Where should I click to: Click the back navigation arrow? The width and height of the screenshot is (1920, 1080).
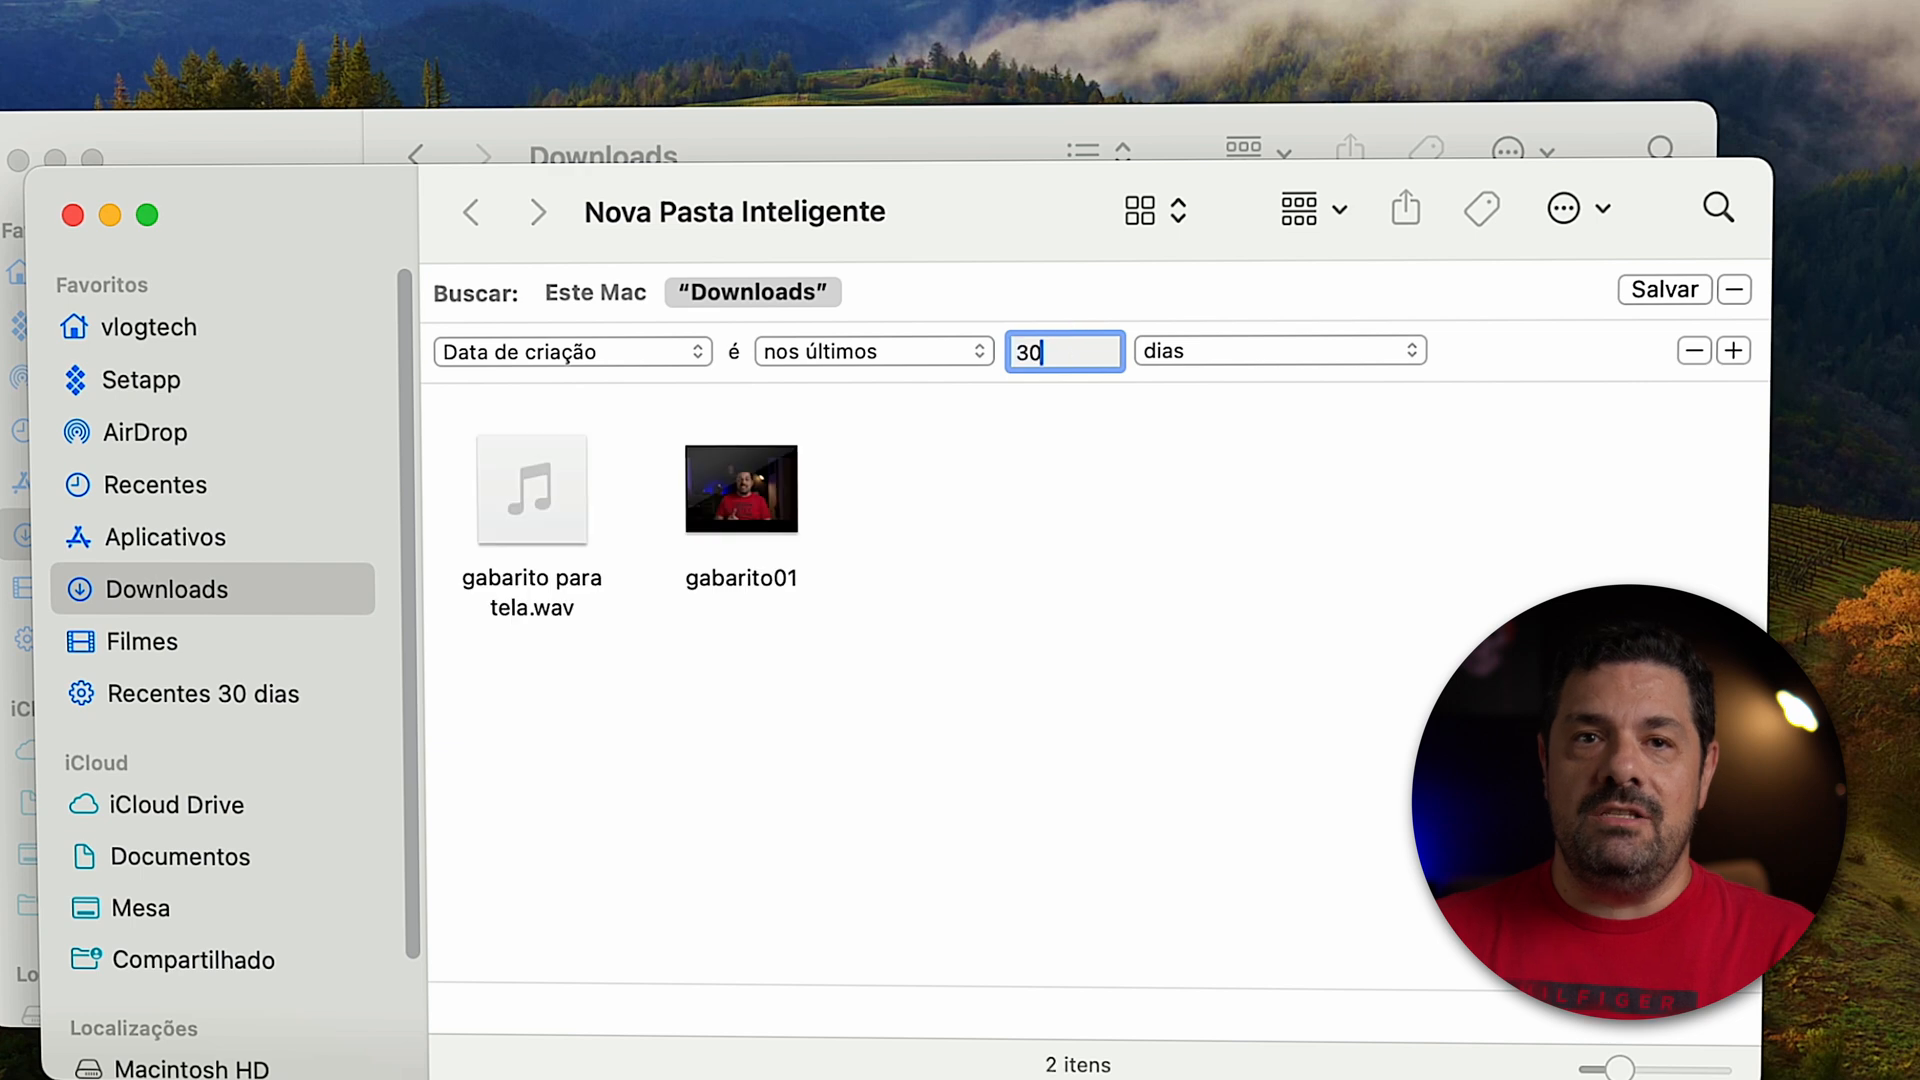(x=472, y=210)
